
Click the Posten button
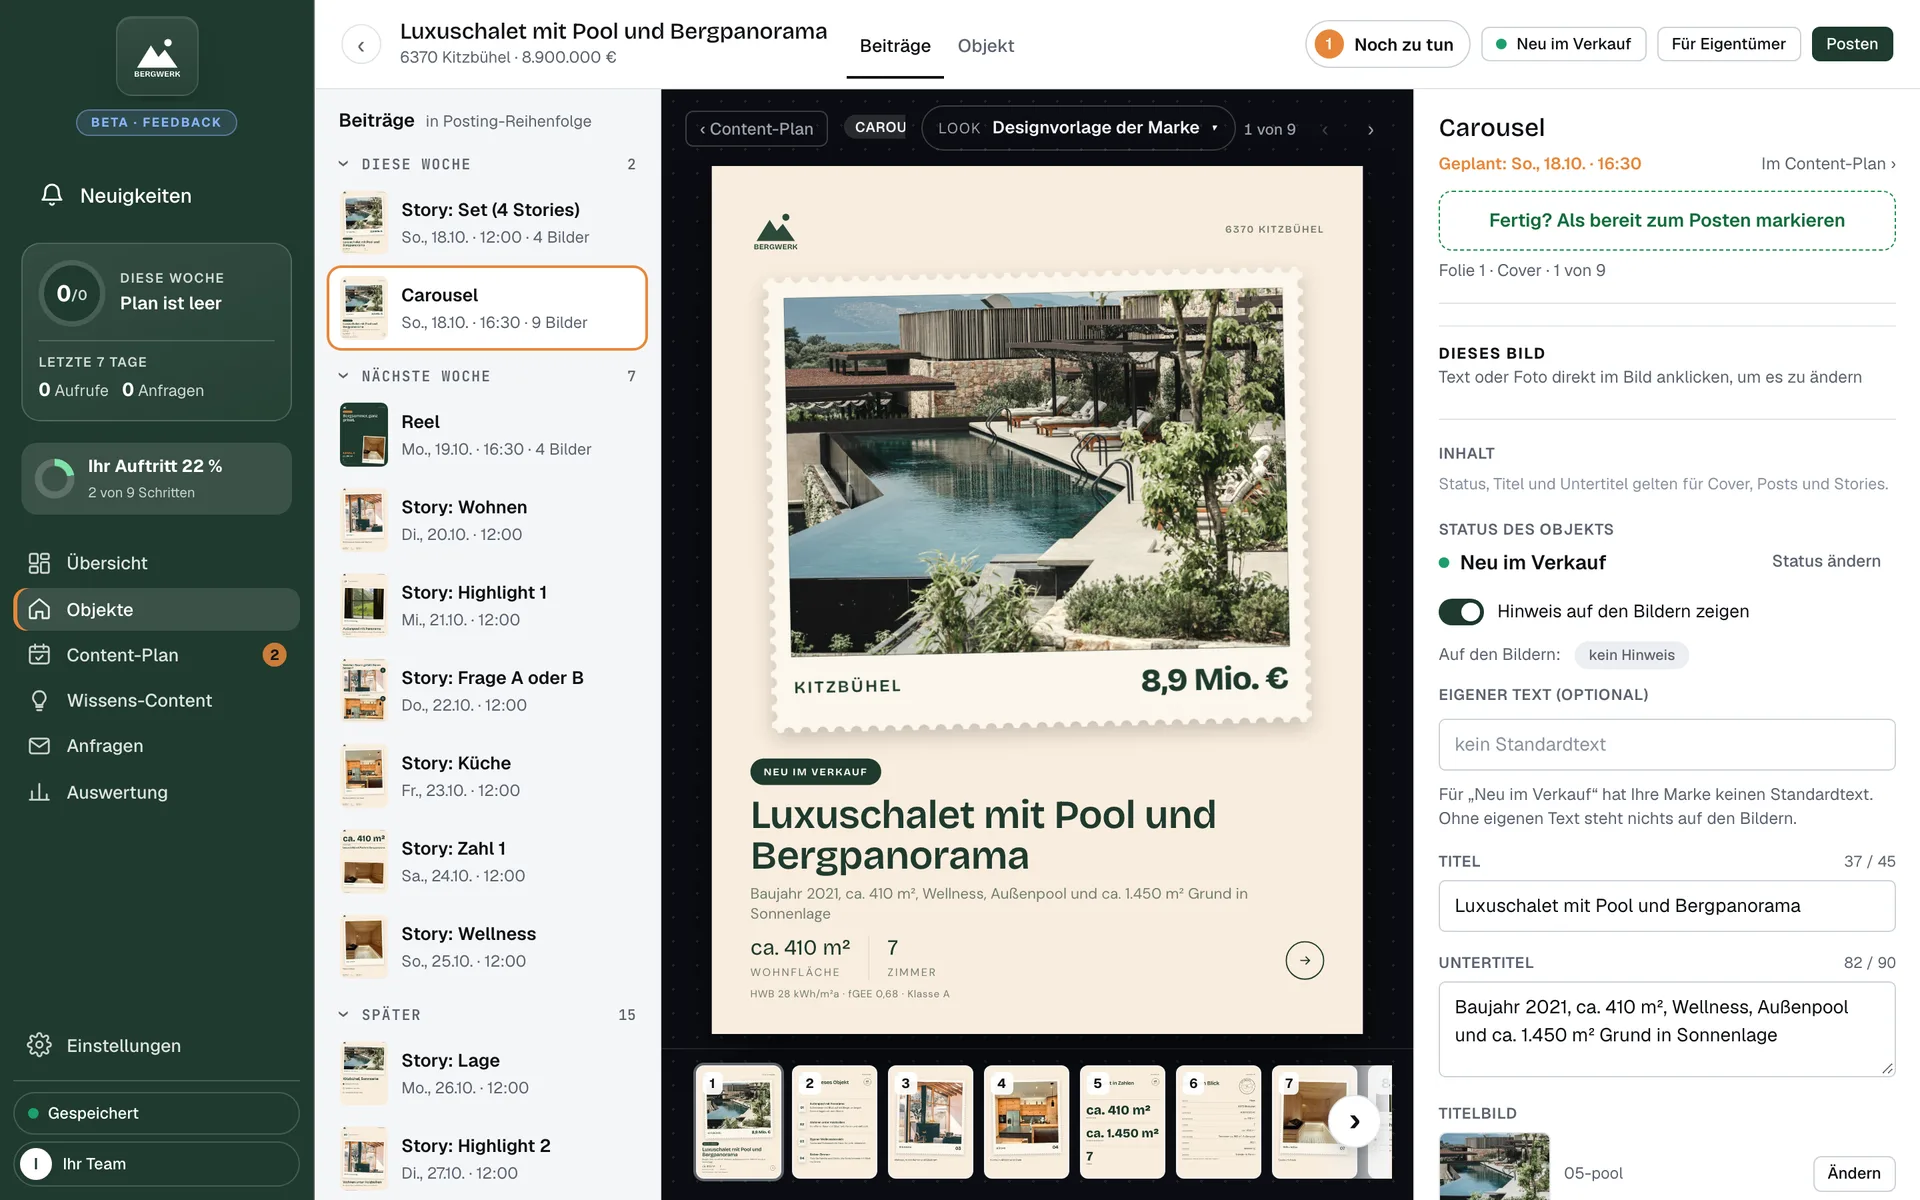1852,44
